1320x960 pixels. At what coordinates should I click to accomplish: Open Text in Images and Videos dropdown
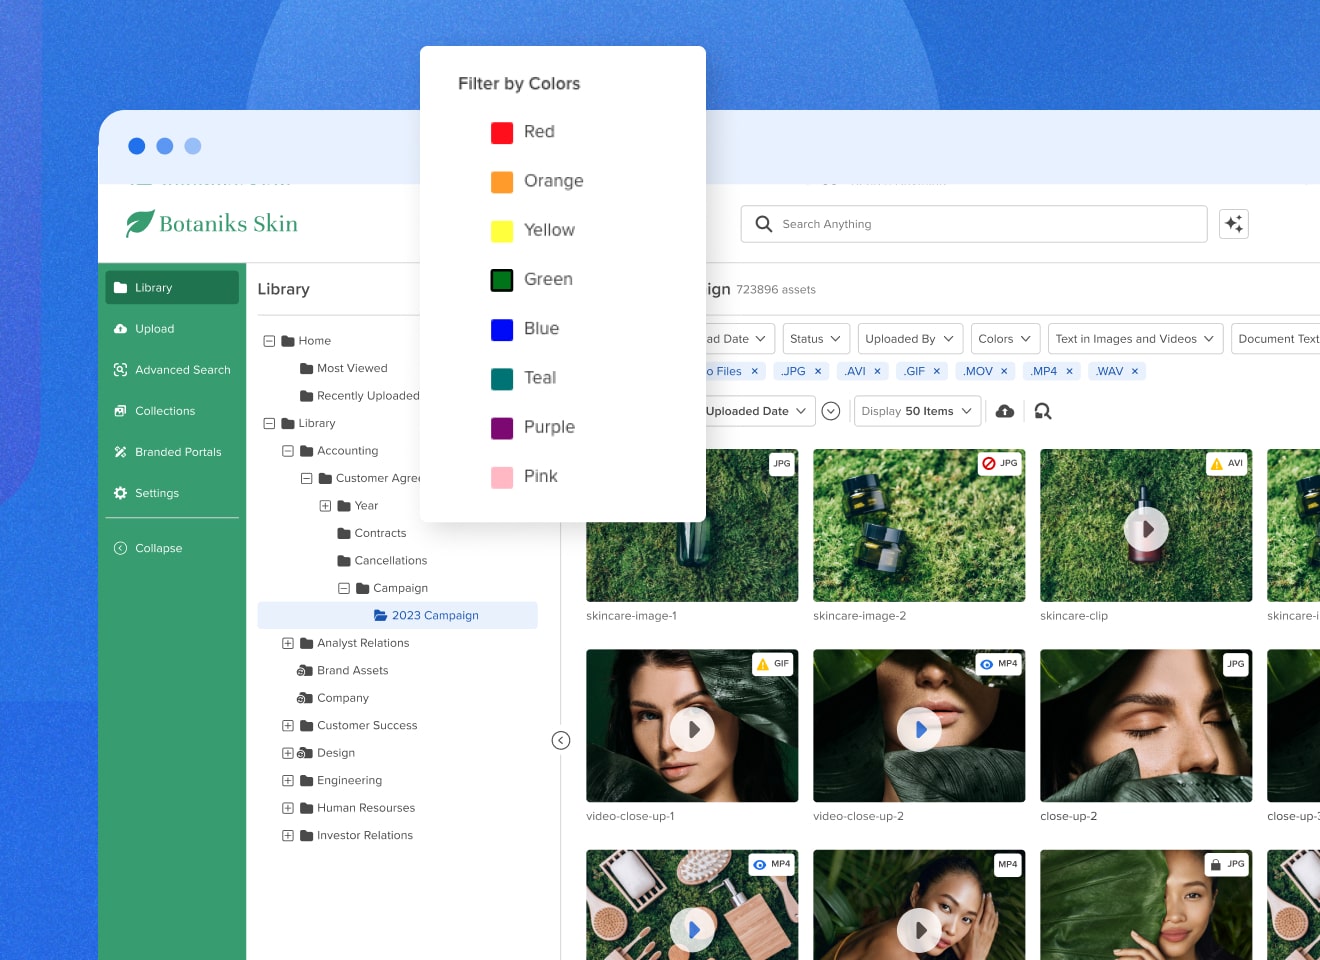pyautogui.click(x=1135, y=339)
